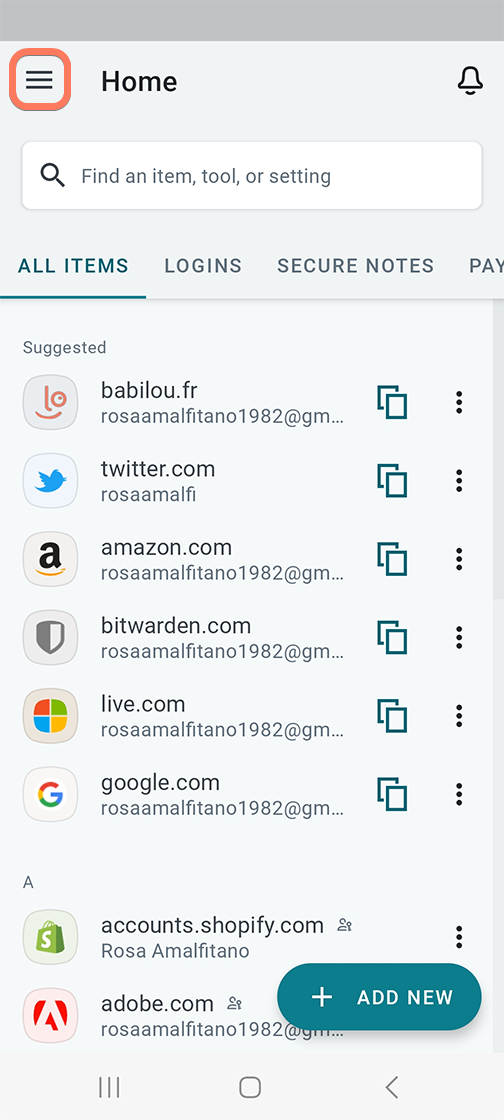The width and height of the screenshot is (504, 1120).
Task: Open more options for babilou.fr
Action: (459, 402)
